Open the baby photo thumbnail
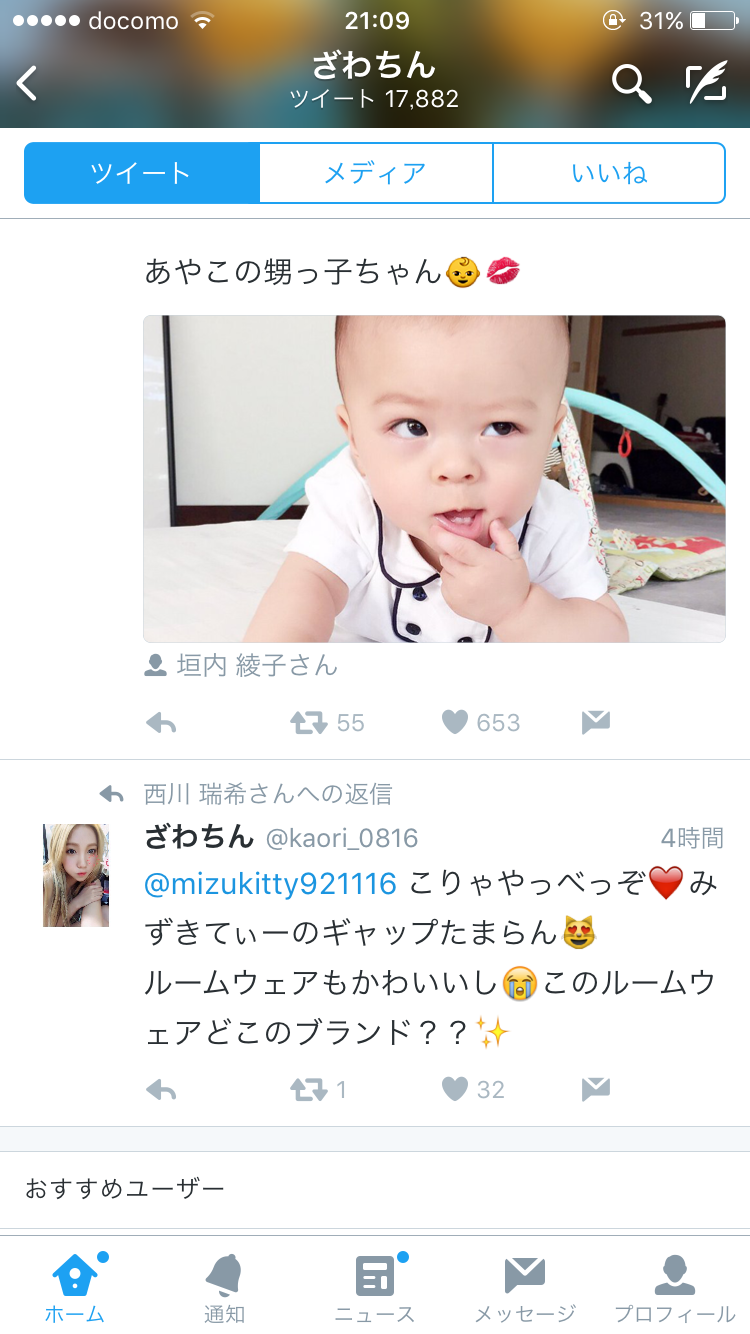 434,479
